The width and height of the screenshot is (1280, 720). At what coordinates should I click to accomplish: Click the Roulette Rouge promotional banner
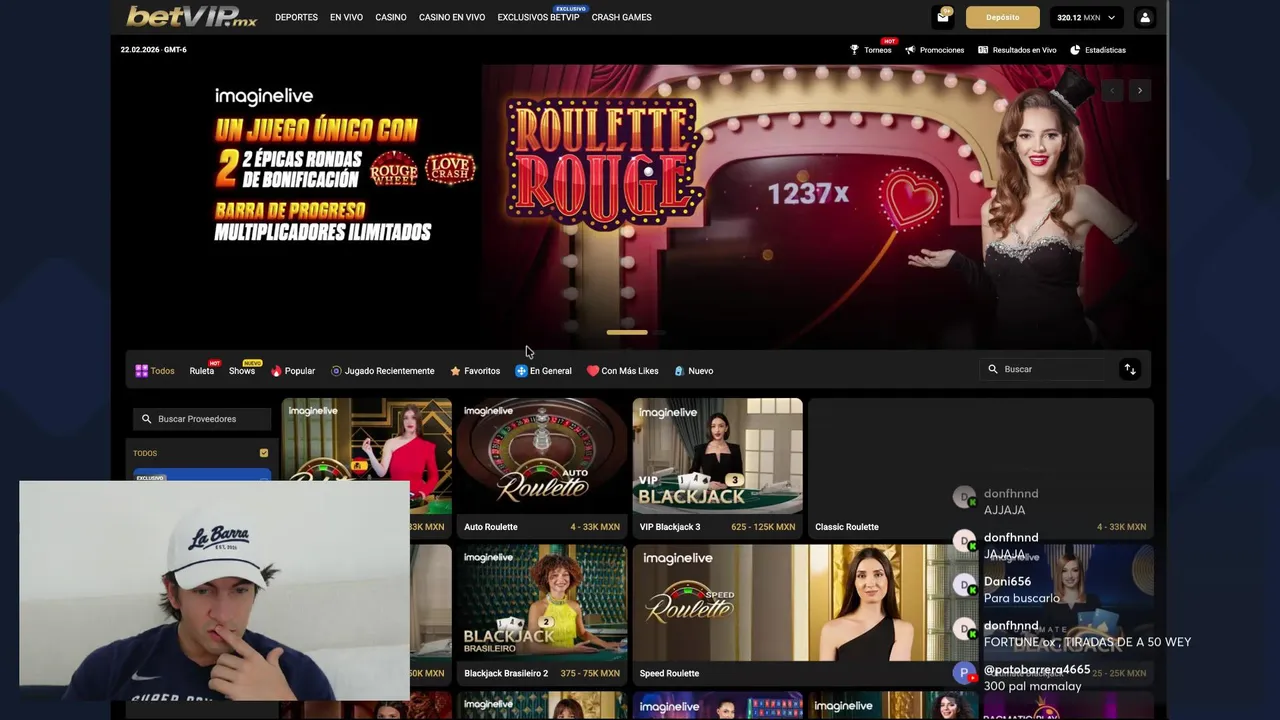[639, 207]
